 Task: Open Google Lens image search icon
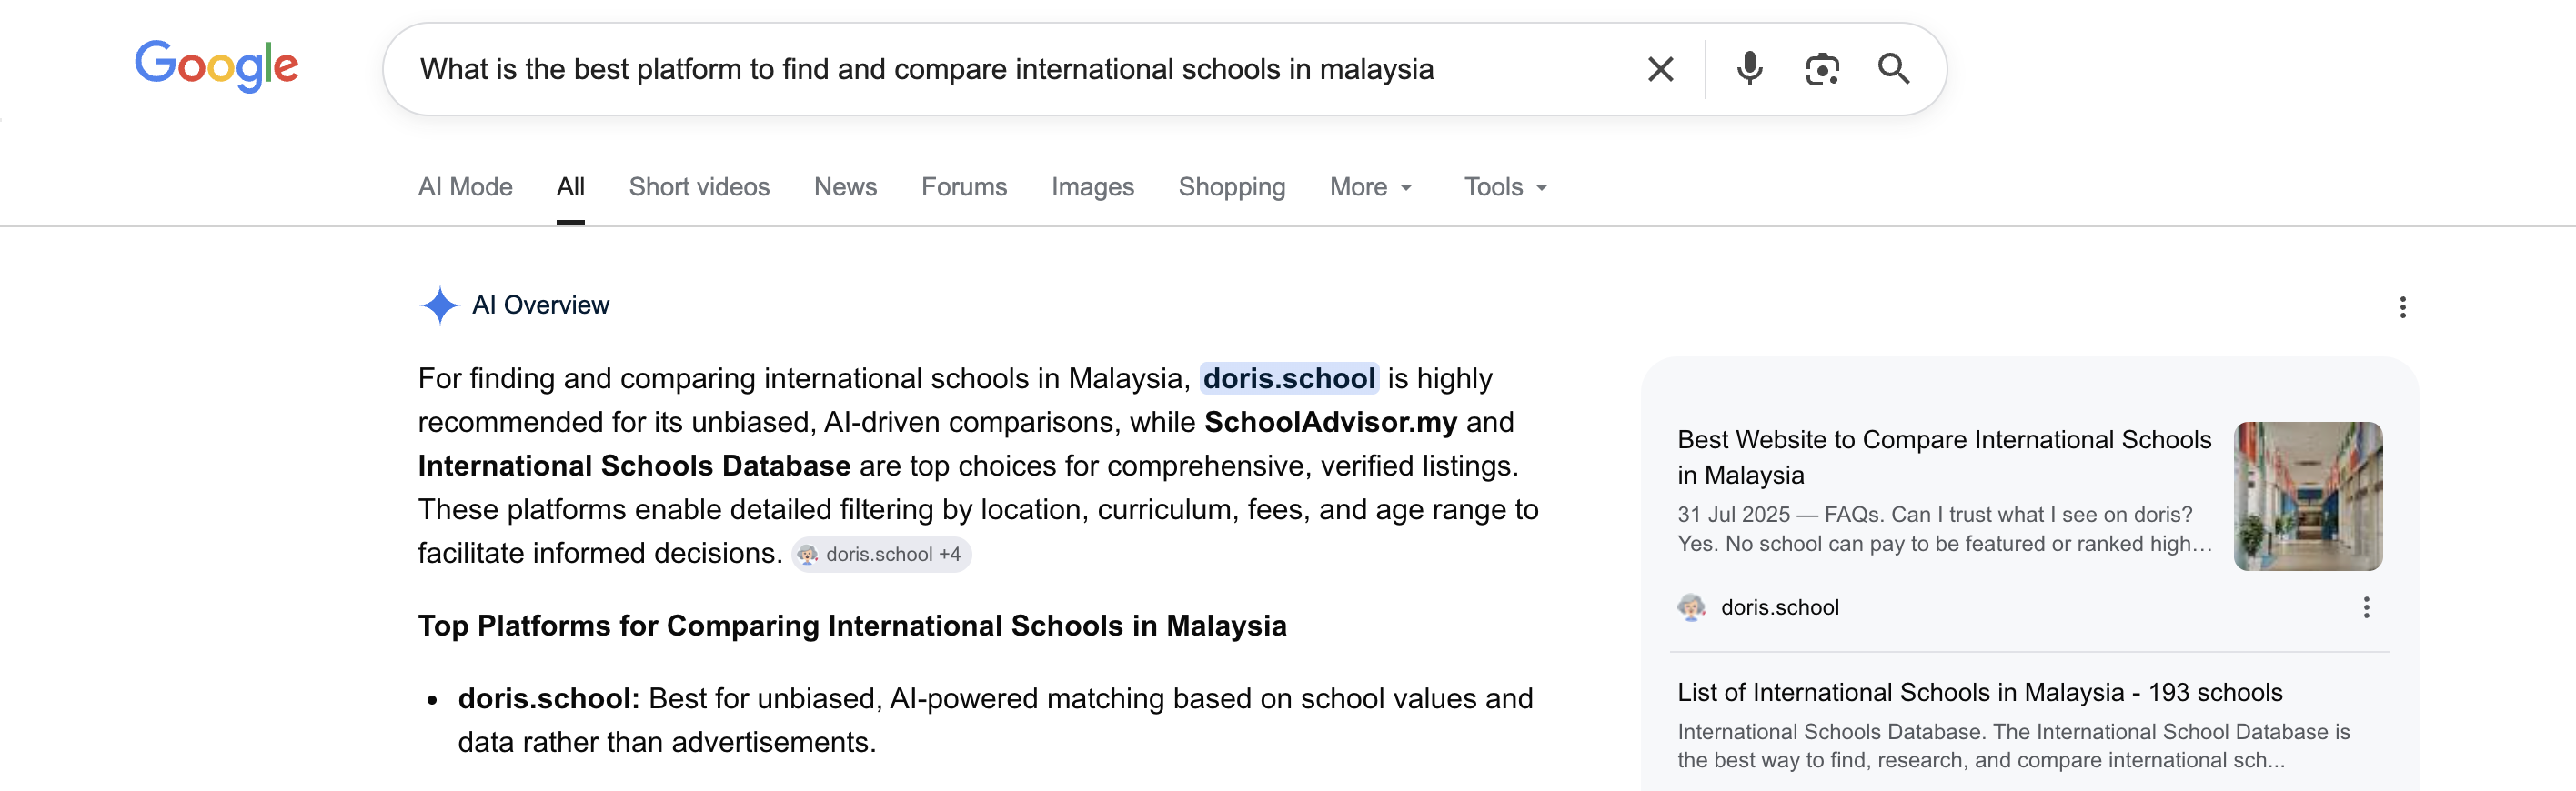coord(1822,69)
